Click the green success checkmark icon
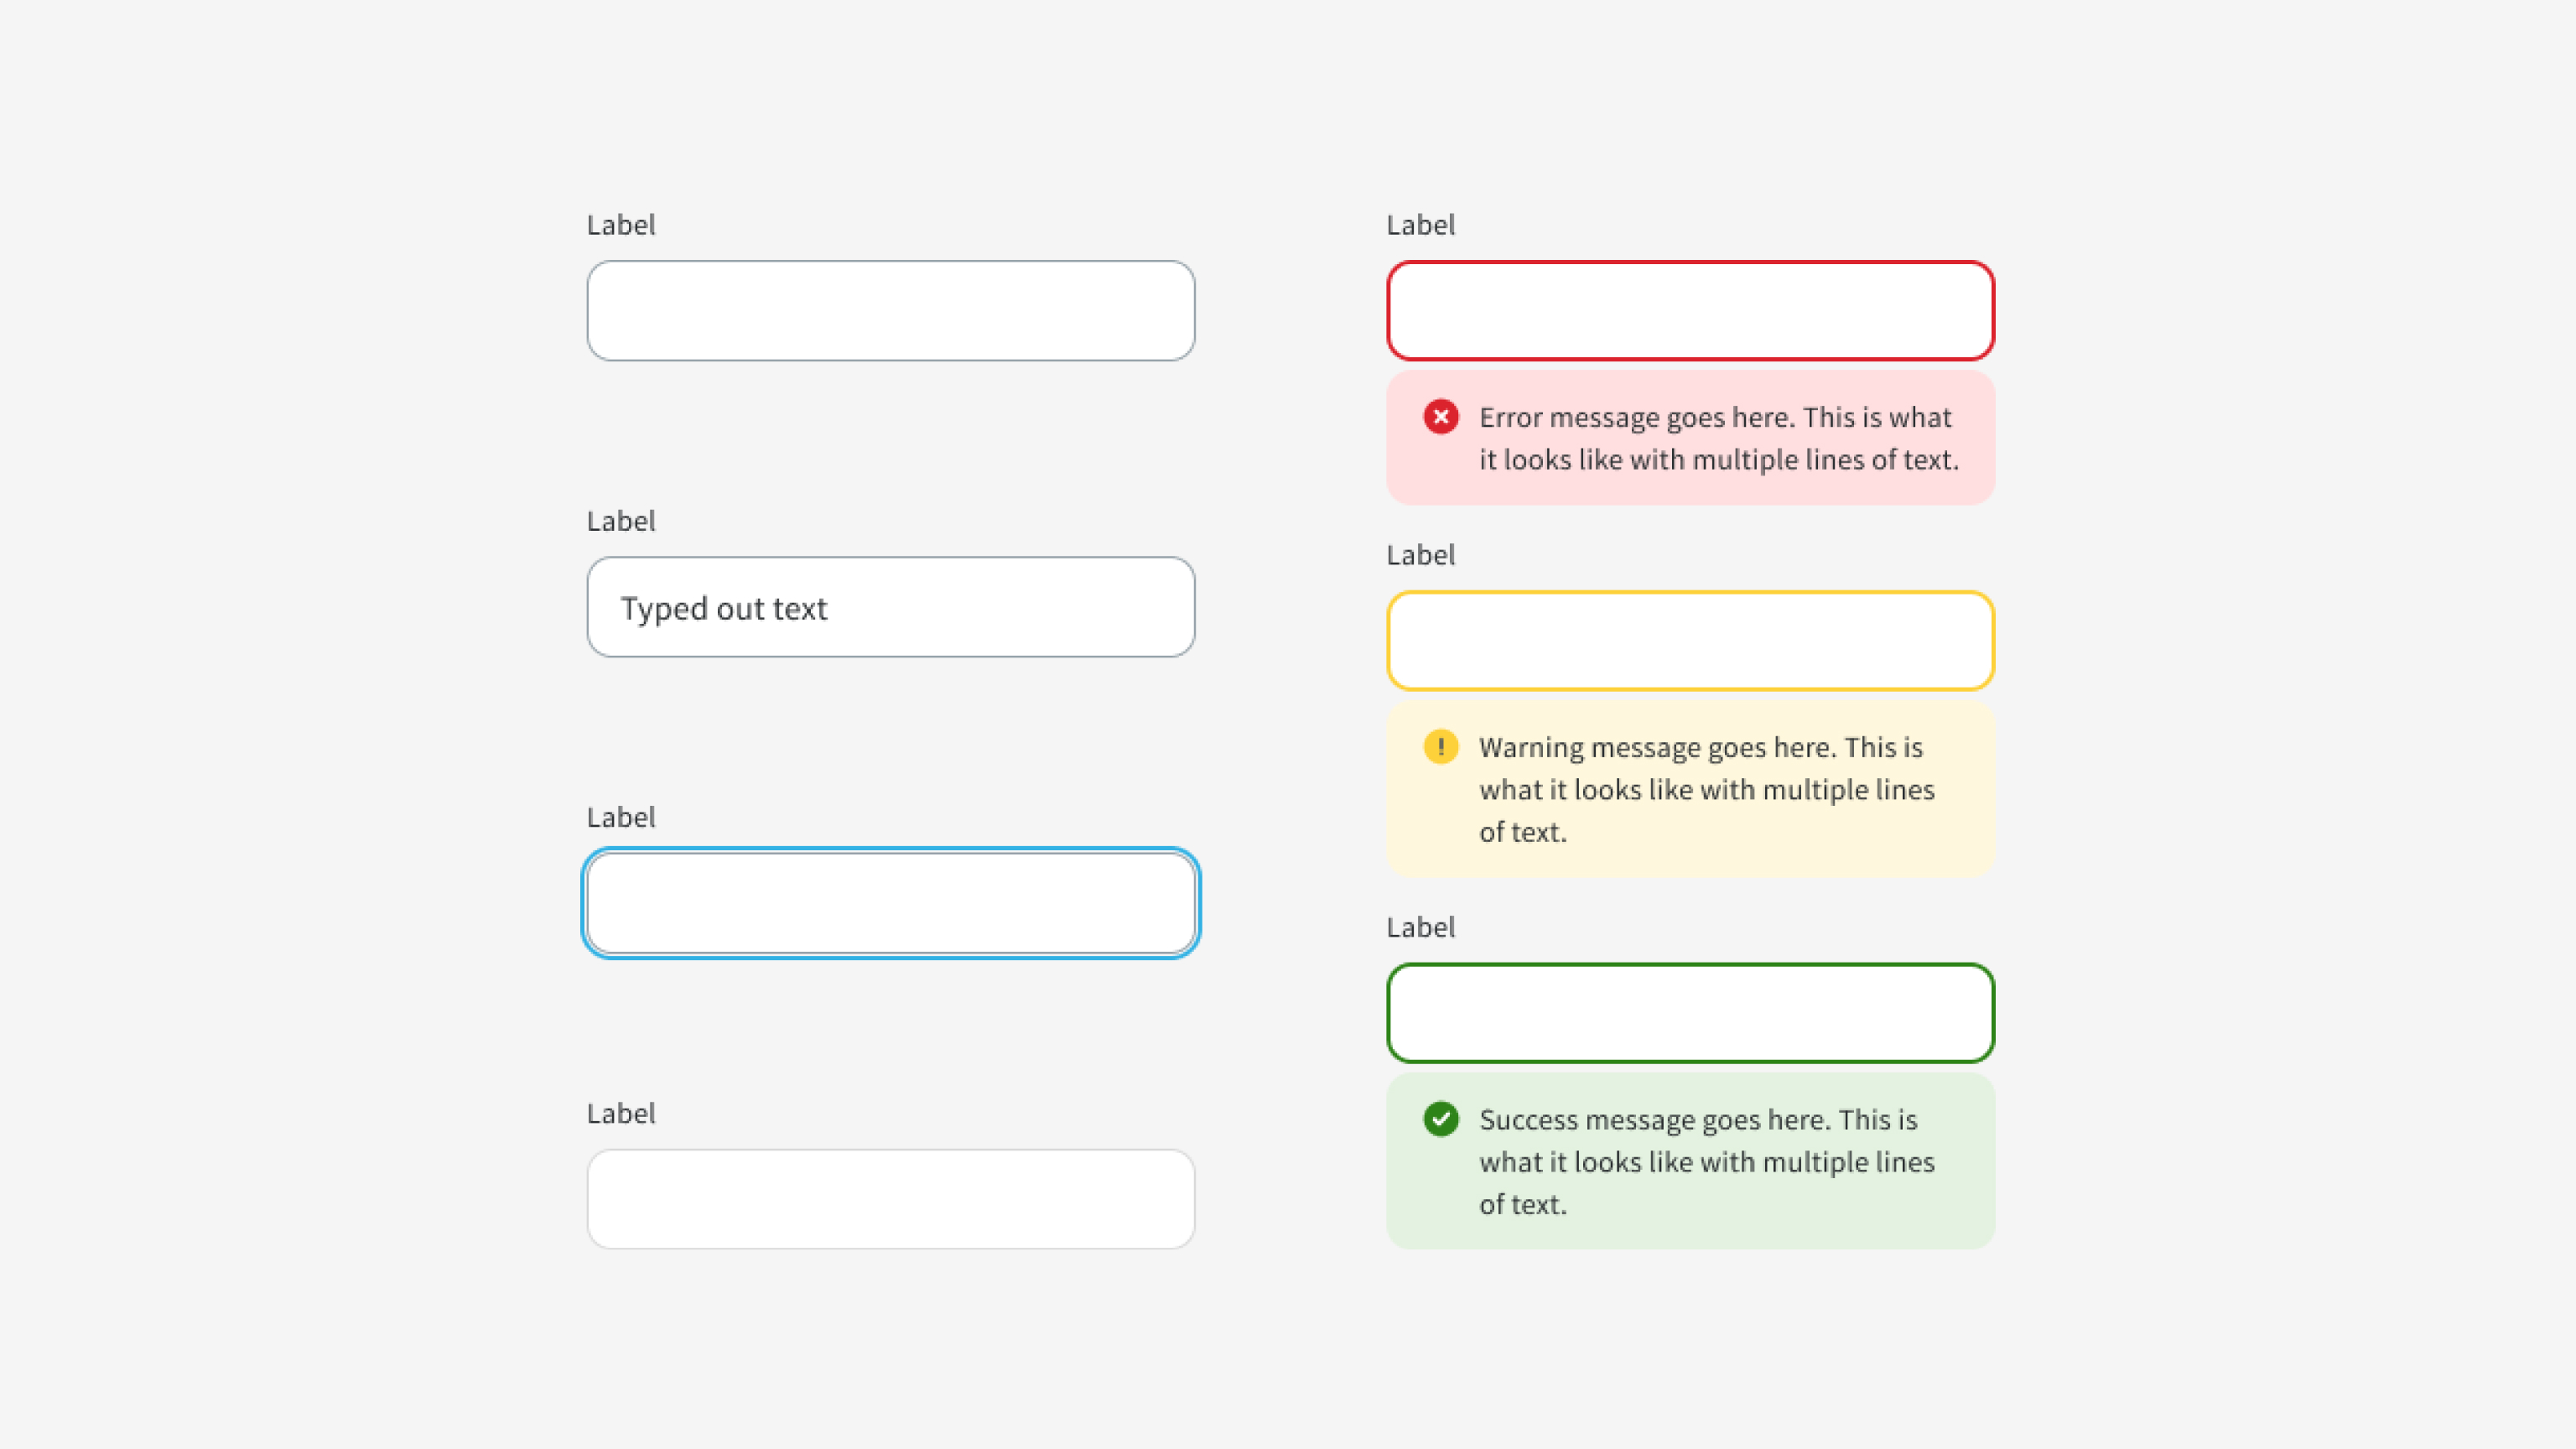The width and height of the screenshot is (2576, 1449). [1441, 1119]
